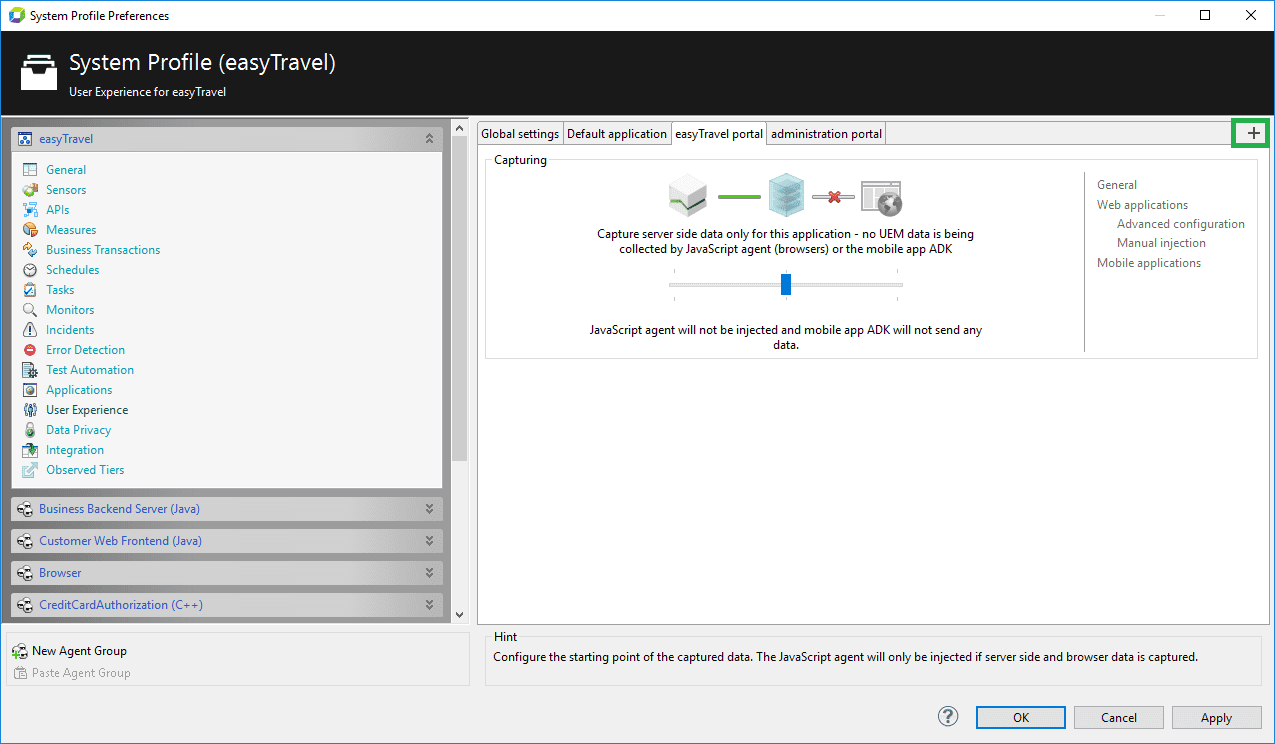
Task: Select Tasks in the sidebar
Action: click(x=60, y=290)
